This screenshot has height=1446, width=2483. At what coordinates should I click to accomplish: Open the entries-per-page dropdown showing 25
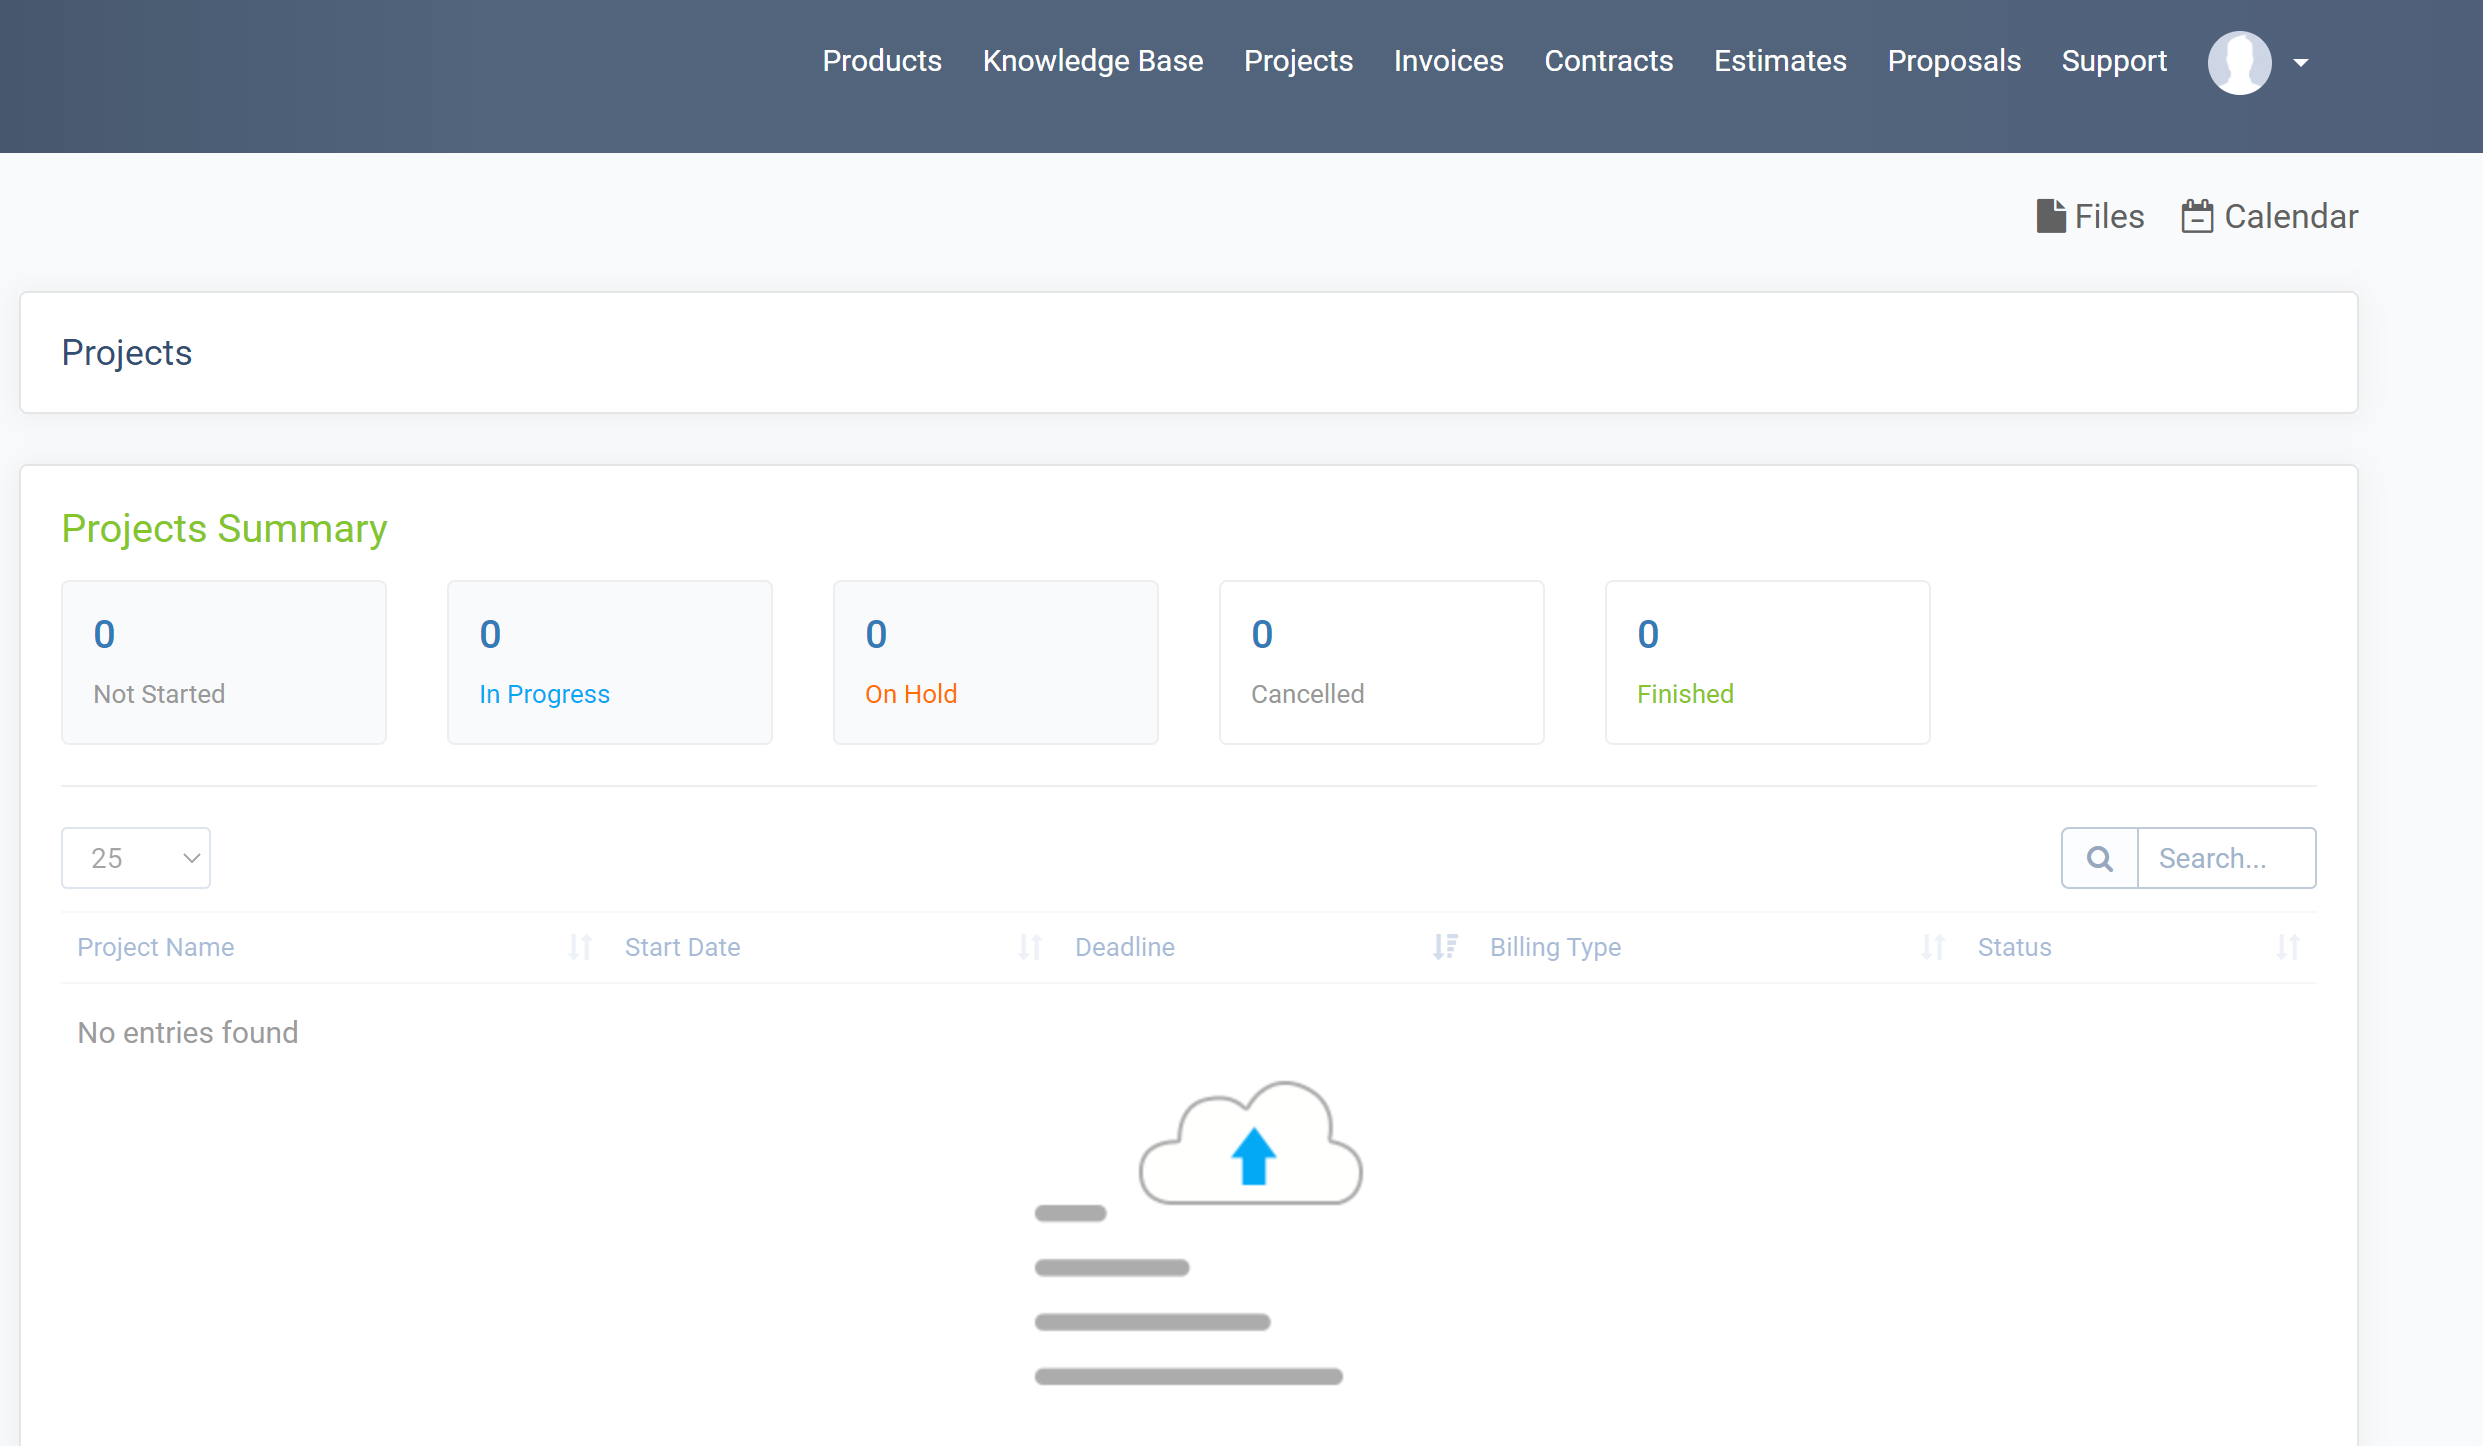(x=135, y=858)
